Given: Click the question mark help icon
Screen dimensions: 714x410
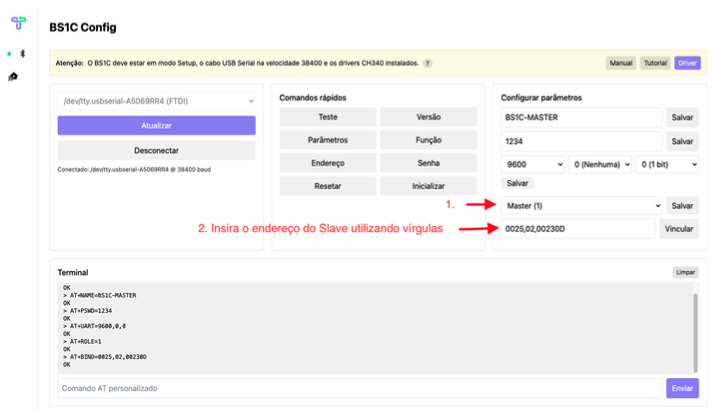Looking at the screenshot, I should tap(427, 63).
